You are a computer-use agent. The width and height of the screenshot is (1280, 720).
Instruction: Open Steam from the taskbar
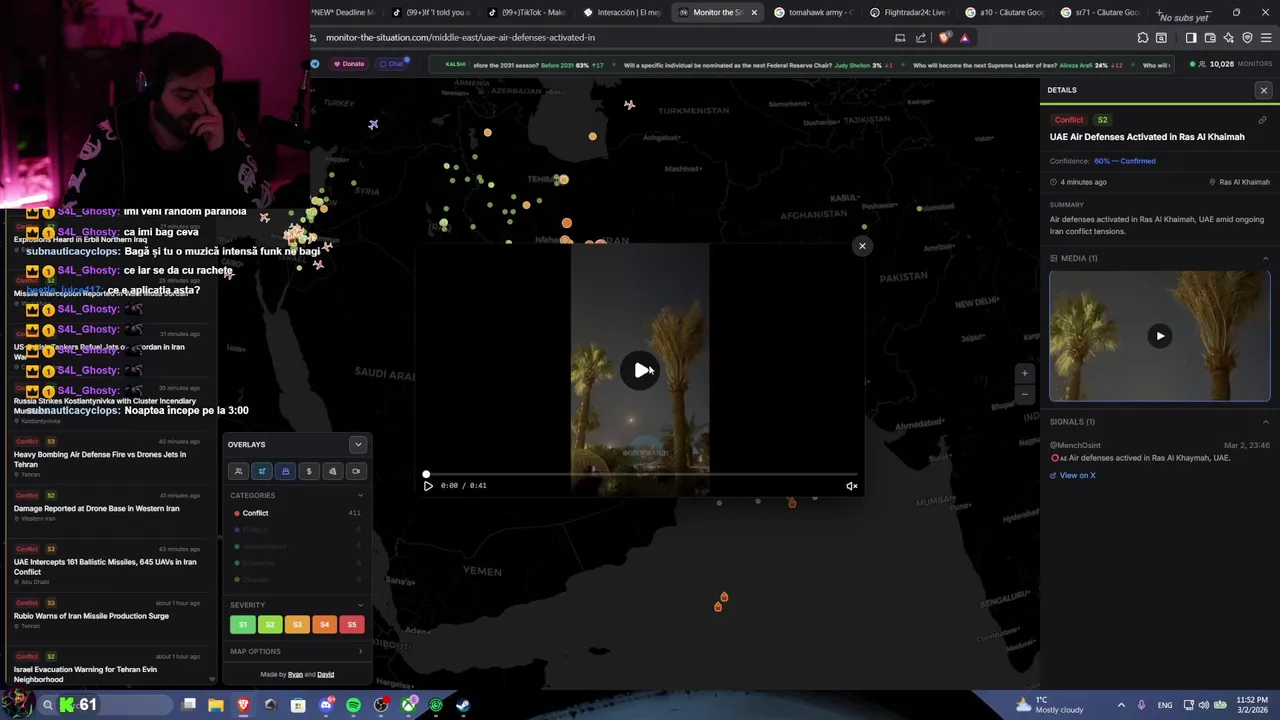click(463, 705)
